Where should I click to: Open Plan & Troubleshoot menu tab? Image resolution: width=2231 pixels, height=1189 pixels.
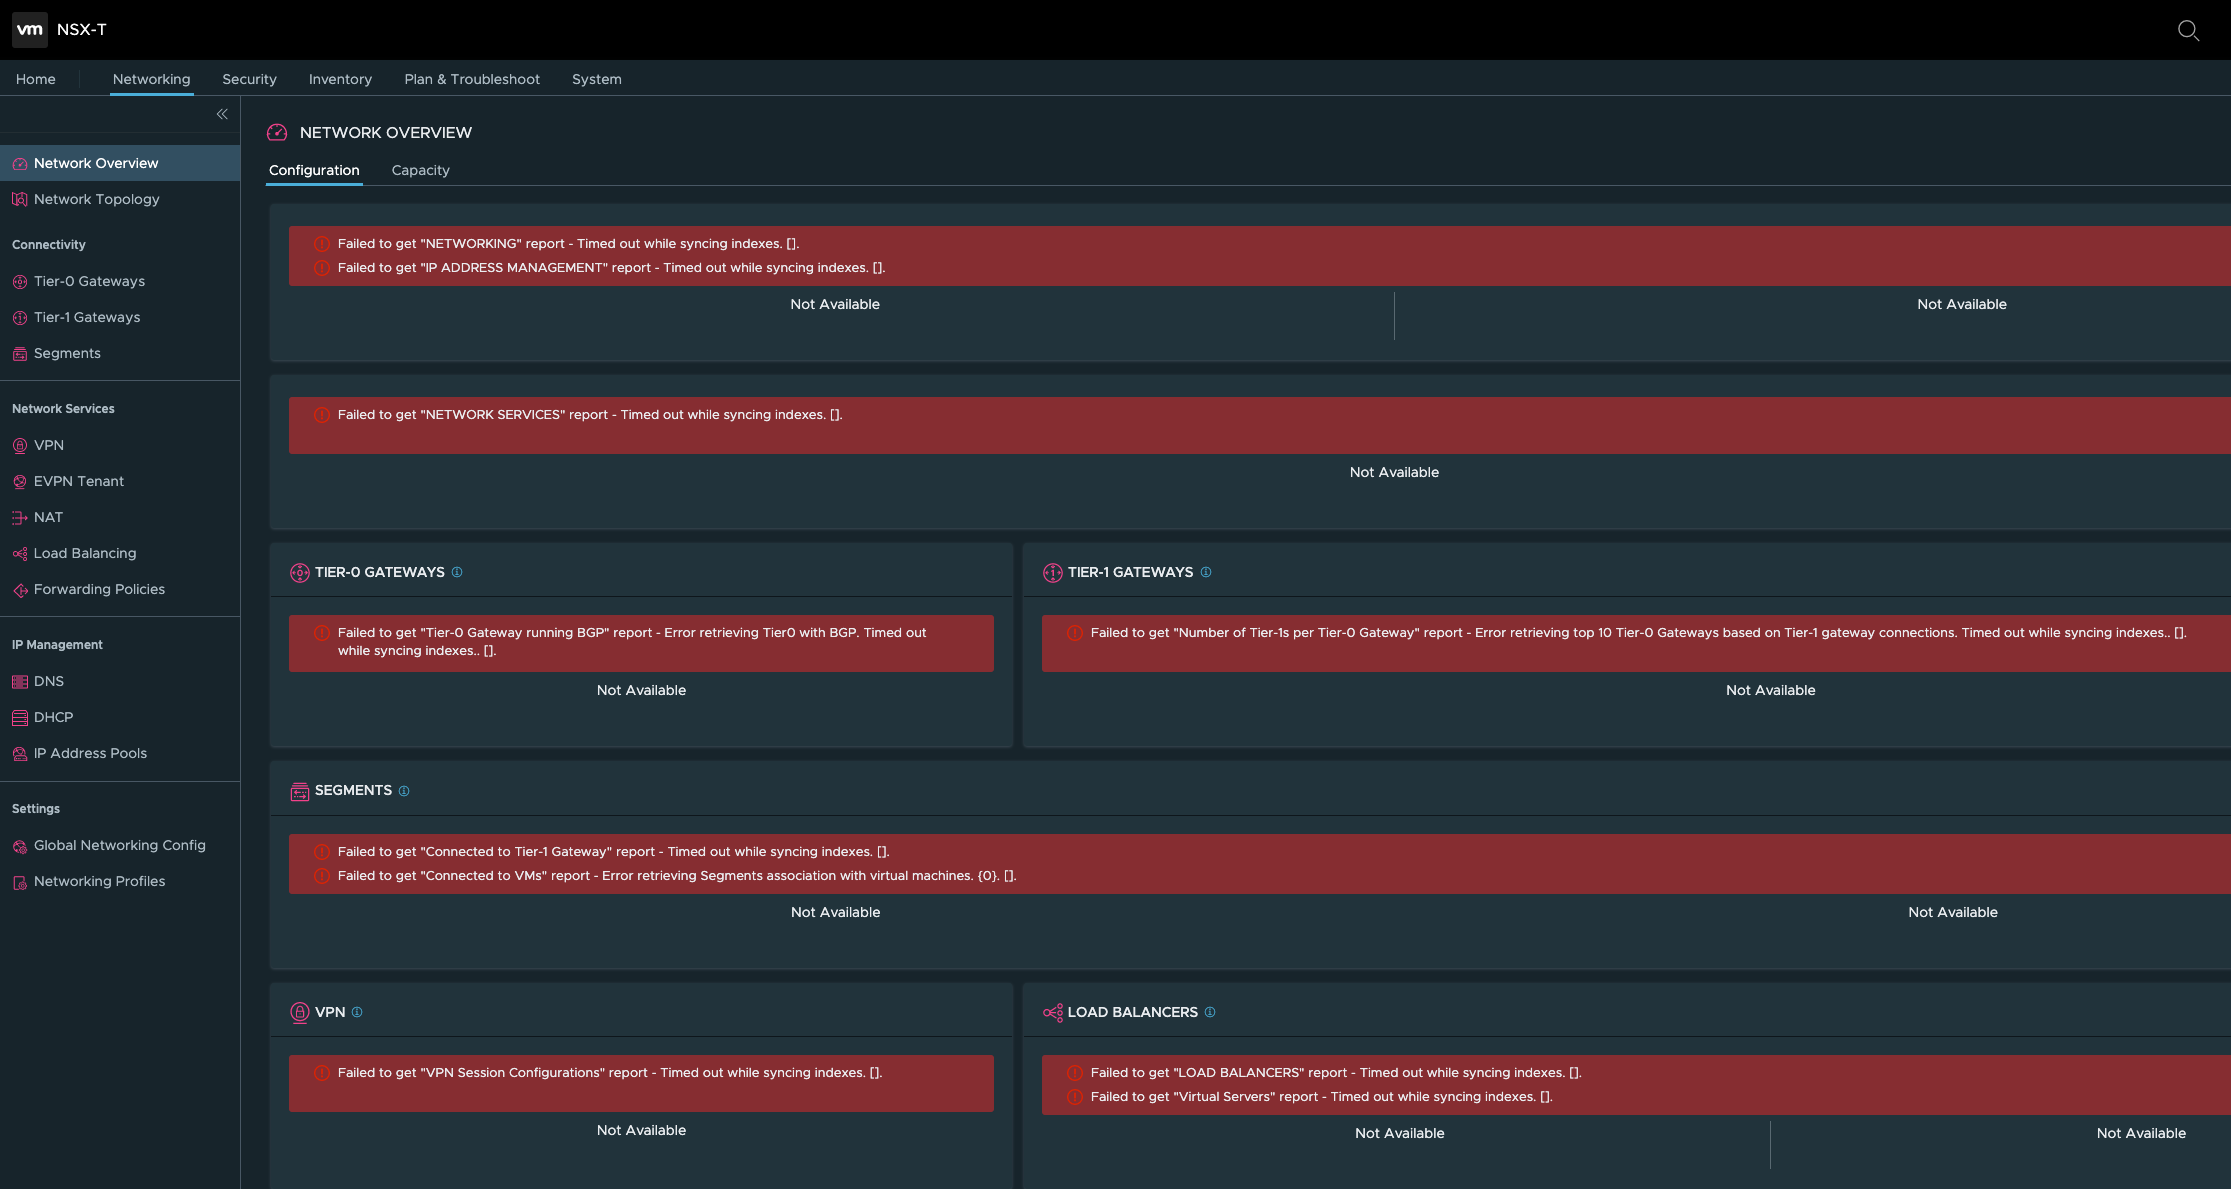click(x=472, y=79)
